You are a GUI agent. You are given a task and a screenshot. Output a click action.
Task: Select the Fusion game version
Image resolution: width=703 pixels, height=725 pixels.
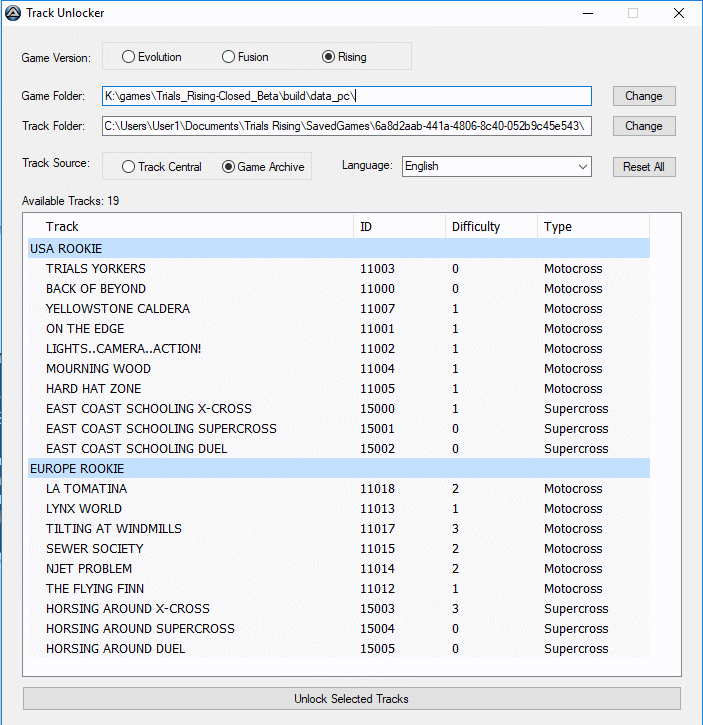point(229,57)
